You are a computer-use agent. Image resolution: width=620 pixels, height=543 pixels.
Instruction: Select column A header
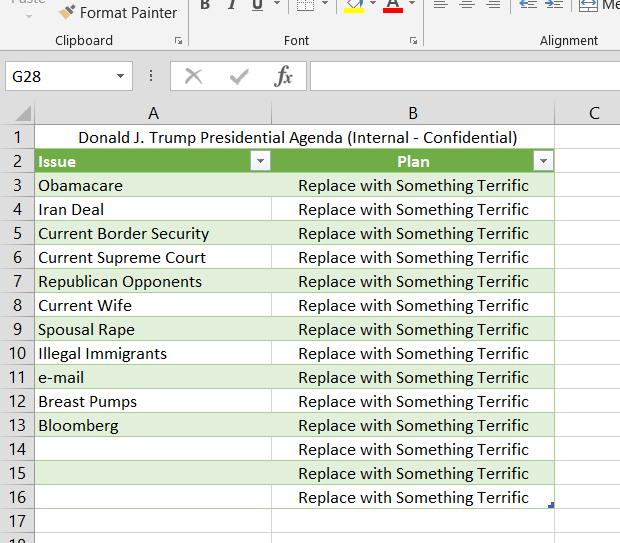(x=153, y=113)
